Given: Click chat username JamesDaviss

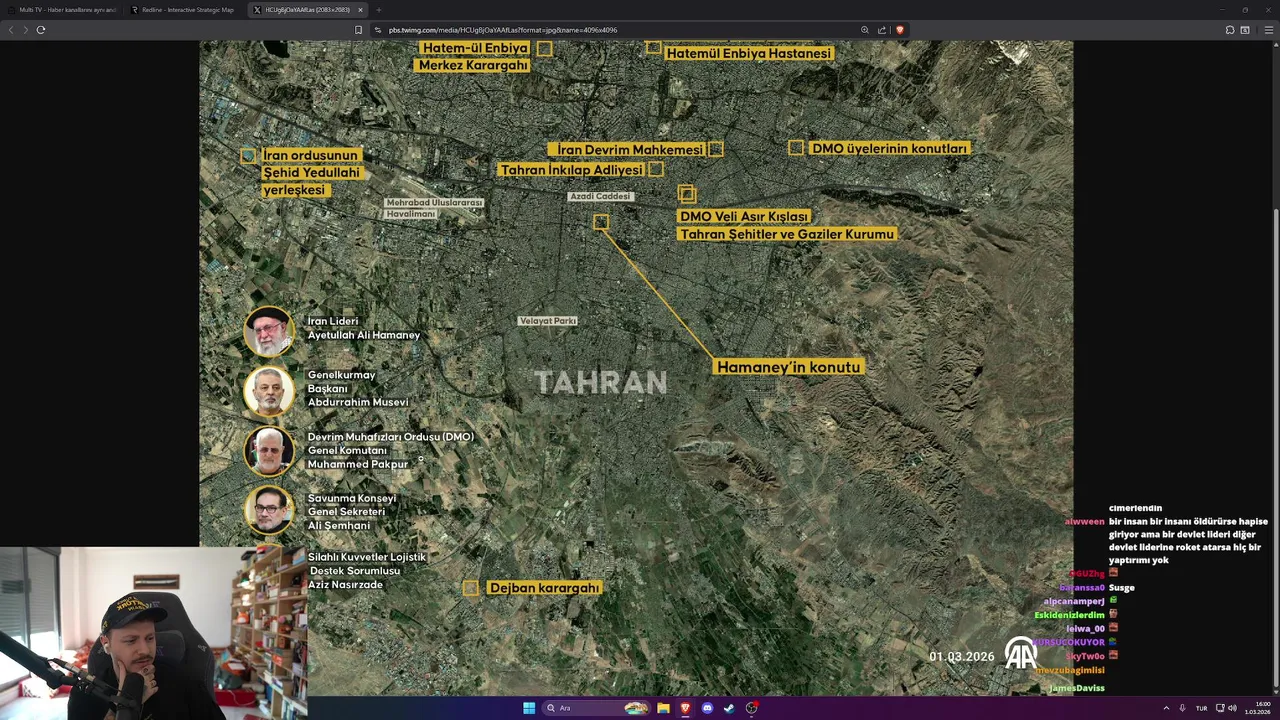Looking at the screenshot, I should point(1077,688).
